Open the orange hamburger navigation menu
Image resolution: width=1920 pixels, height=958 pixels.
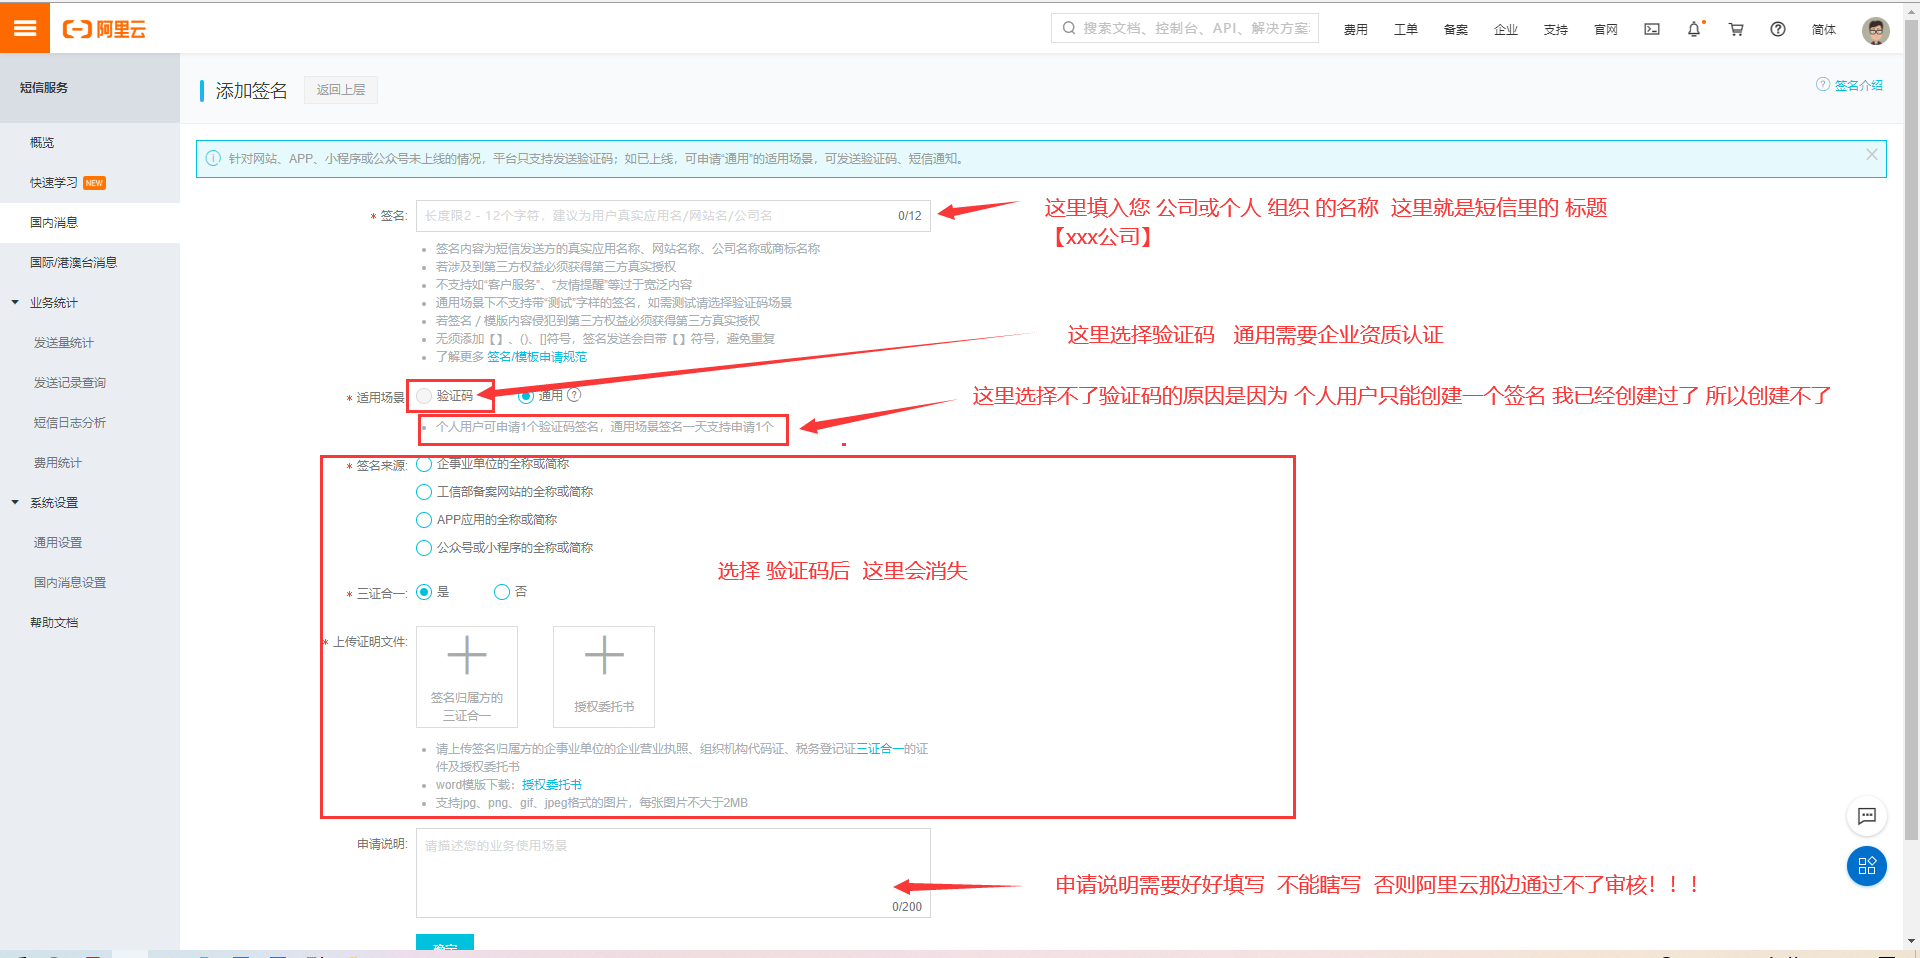tap(25, 28)
